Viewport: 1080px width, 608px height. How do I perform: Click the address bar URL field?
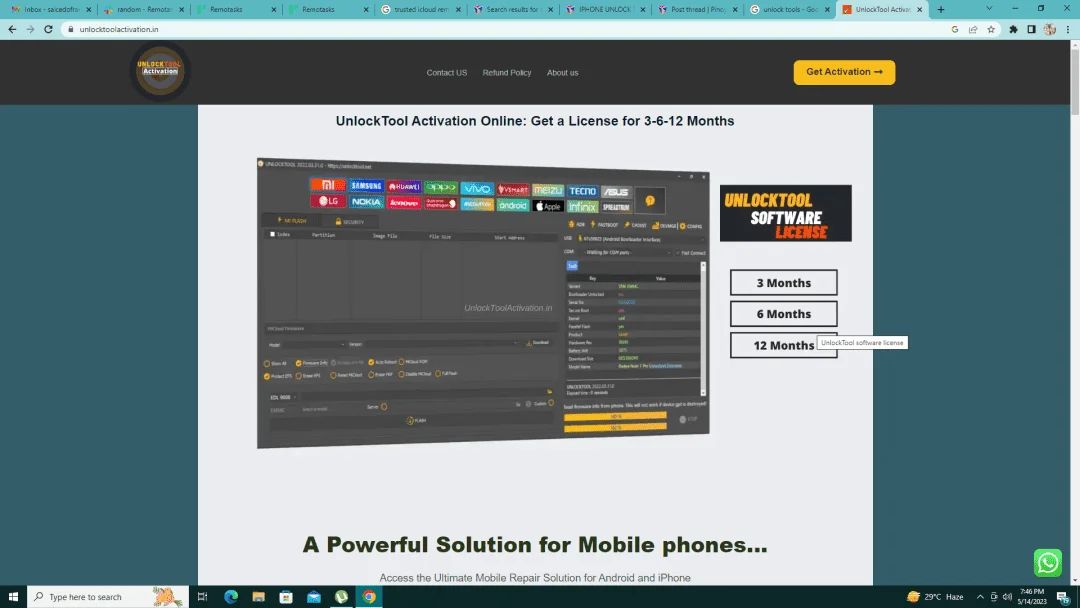[510, 30]
